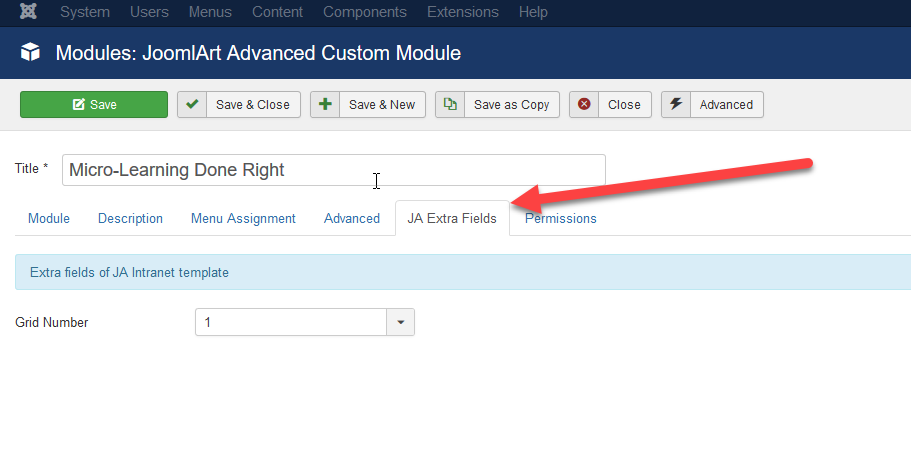The height and width of the screenshot is (473, 911).
Task: Click the Save & New button label
Action: (x=382, y=105)
